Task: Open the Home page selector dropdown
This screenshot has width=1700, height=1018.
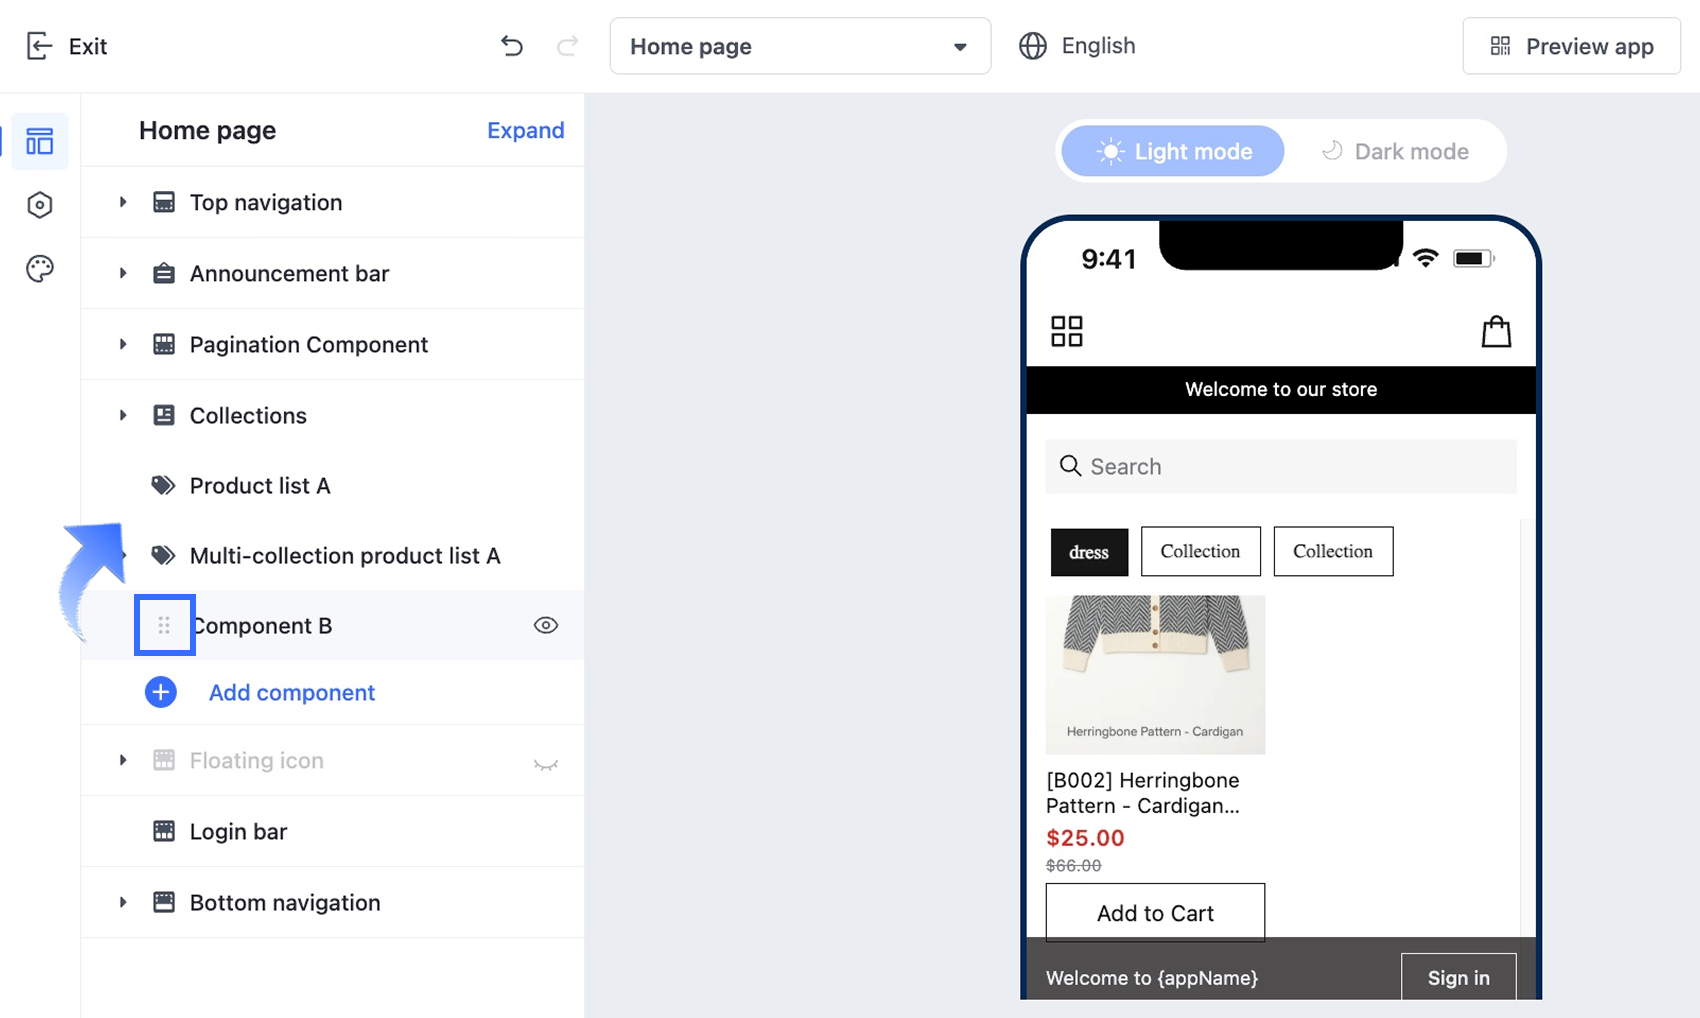Action: (x=800, y=46)
